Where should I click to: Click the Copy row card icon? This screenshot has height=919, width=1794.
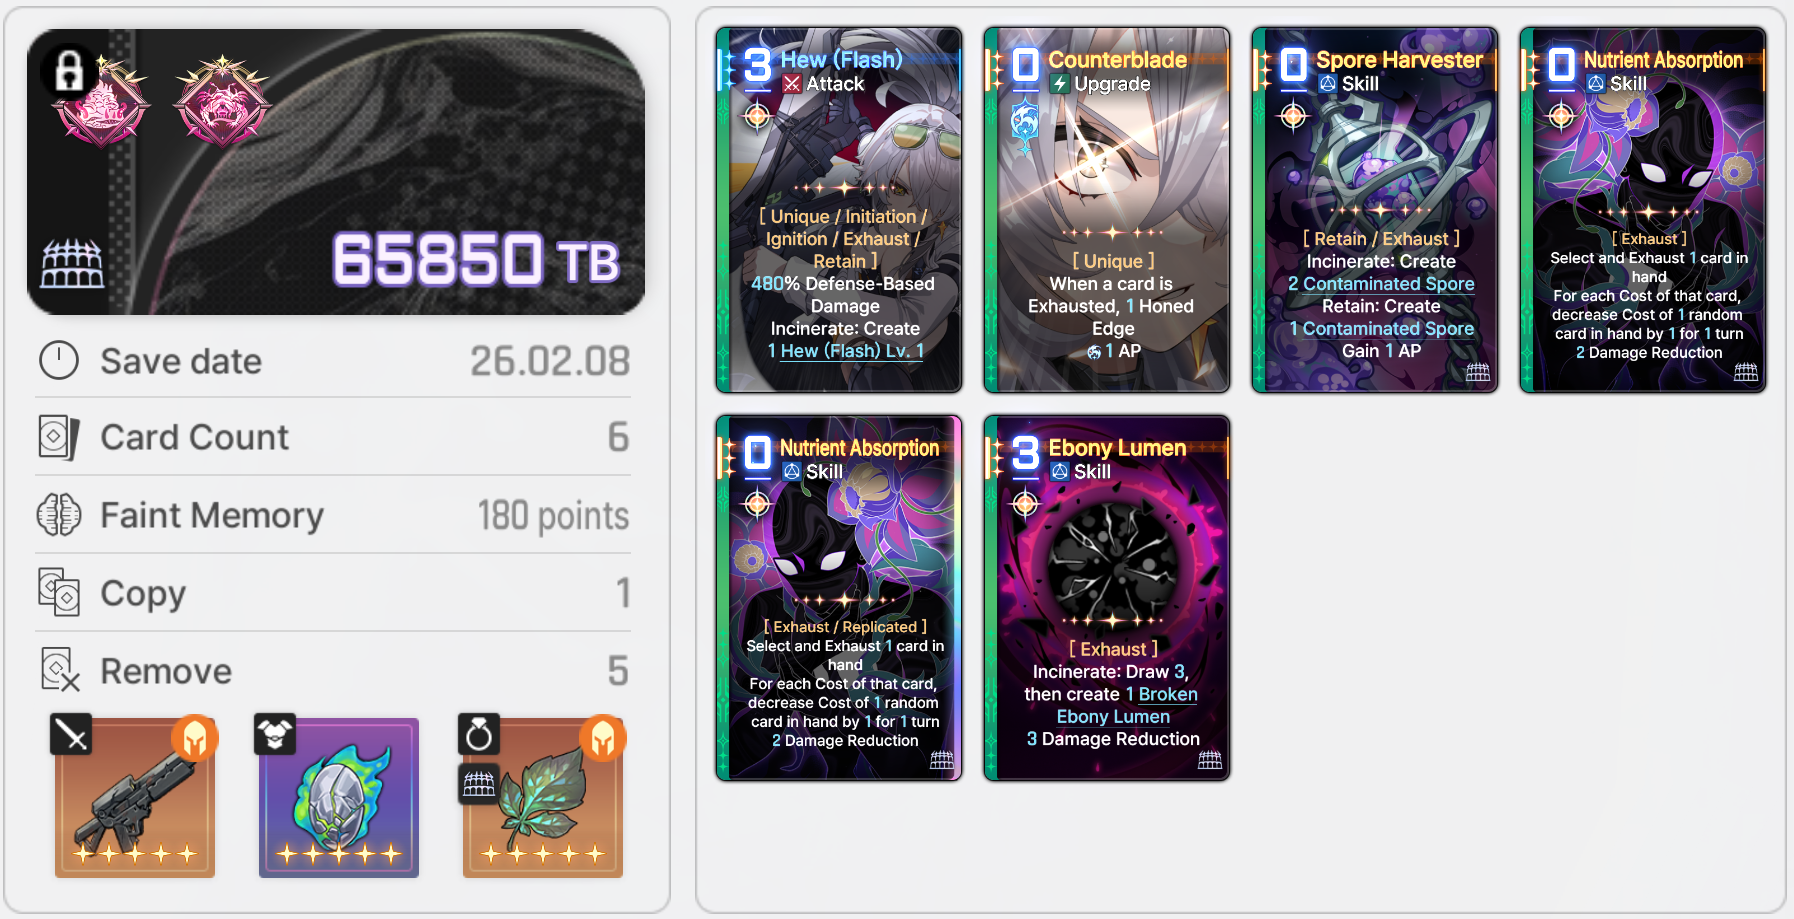point(59,592)
